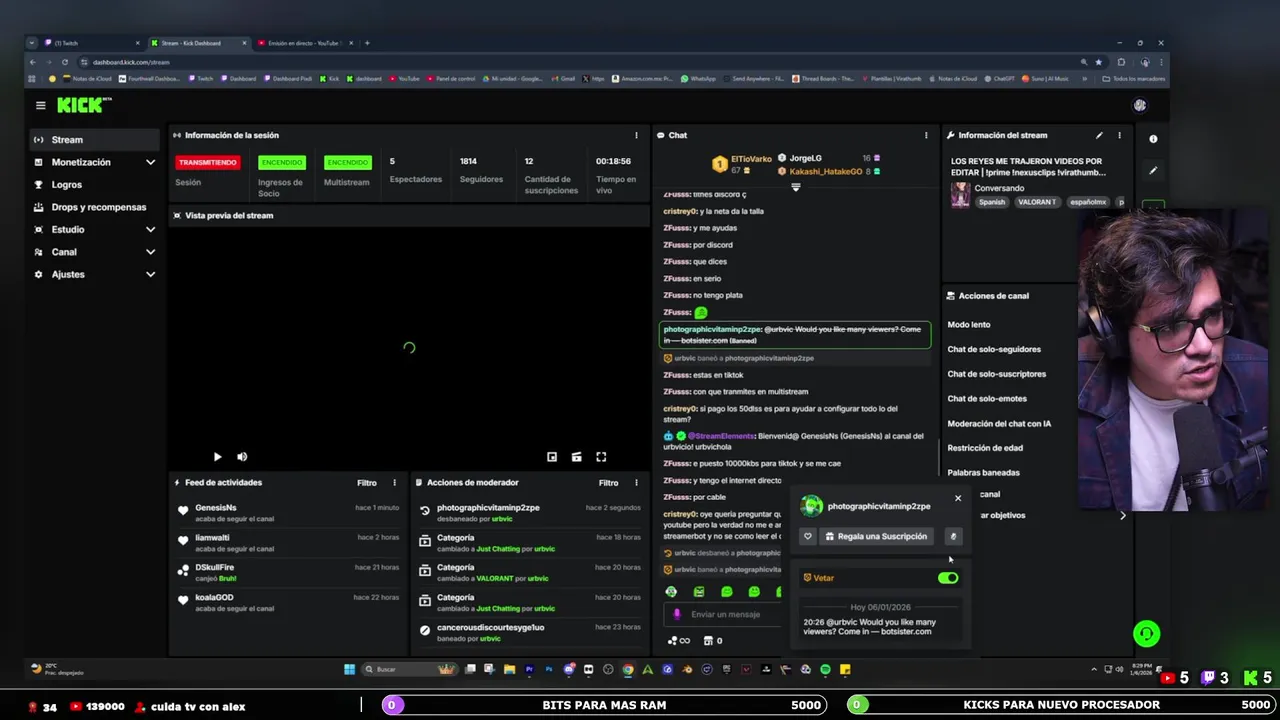Click the info circle icon in the right sidebar

point(1153,139)
